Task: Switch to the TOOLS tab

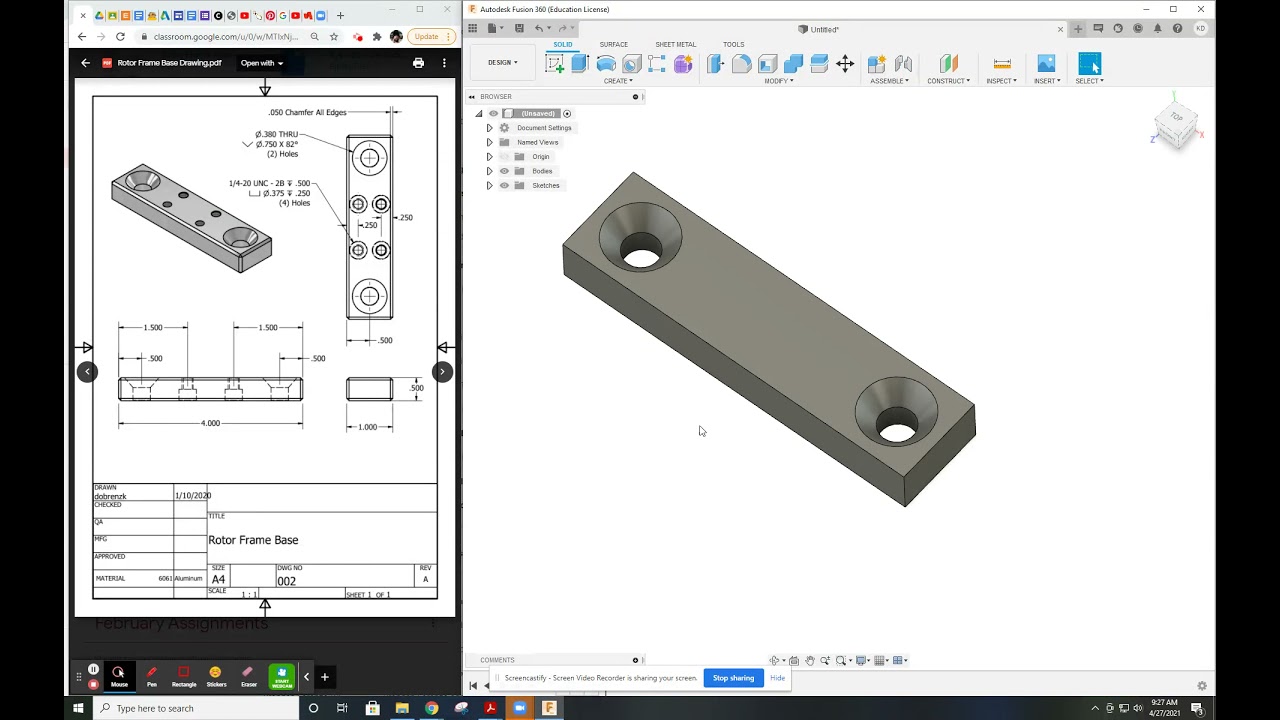Action: pos(733,44)
